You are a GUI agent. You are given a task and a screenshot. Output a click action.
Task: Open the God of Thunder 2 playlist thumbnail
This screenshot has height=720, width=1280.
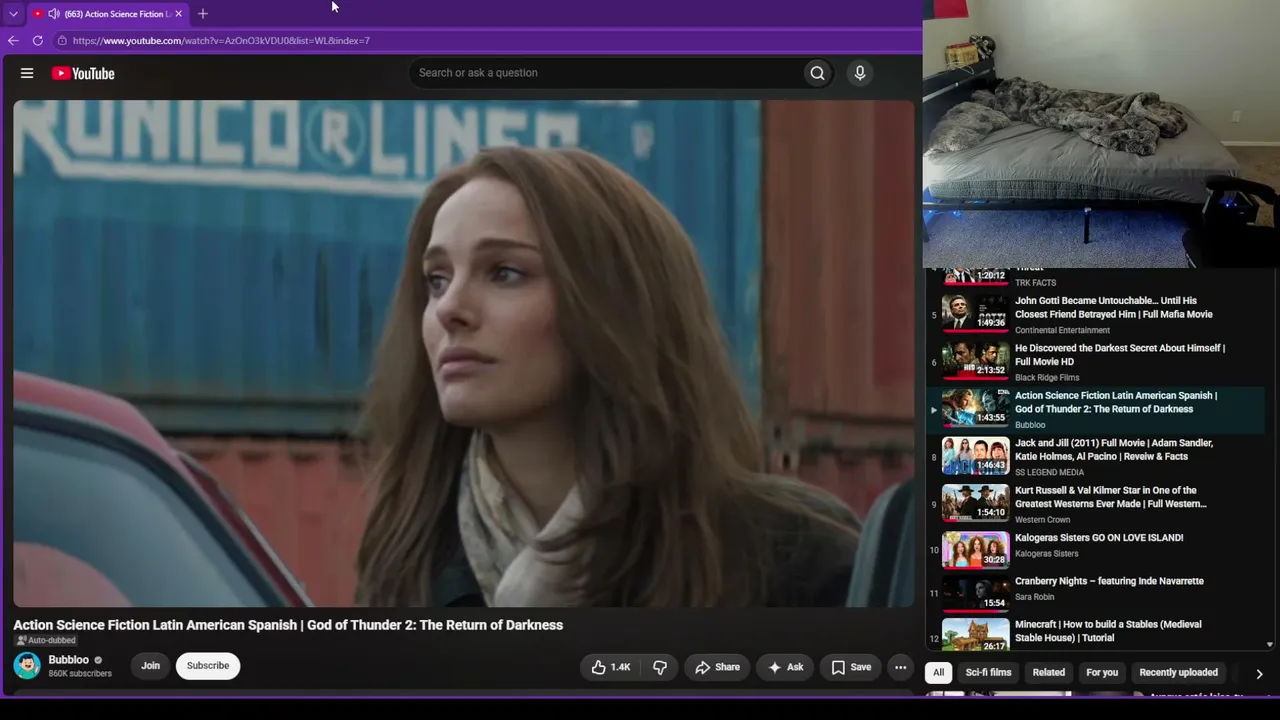pos(975,408)
